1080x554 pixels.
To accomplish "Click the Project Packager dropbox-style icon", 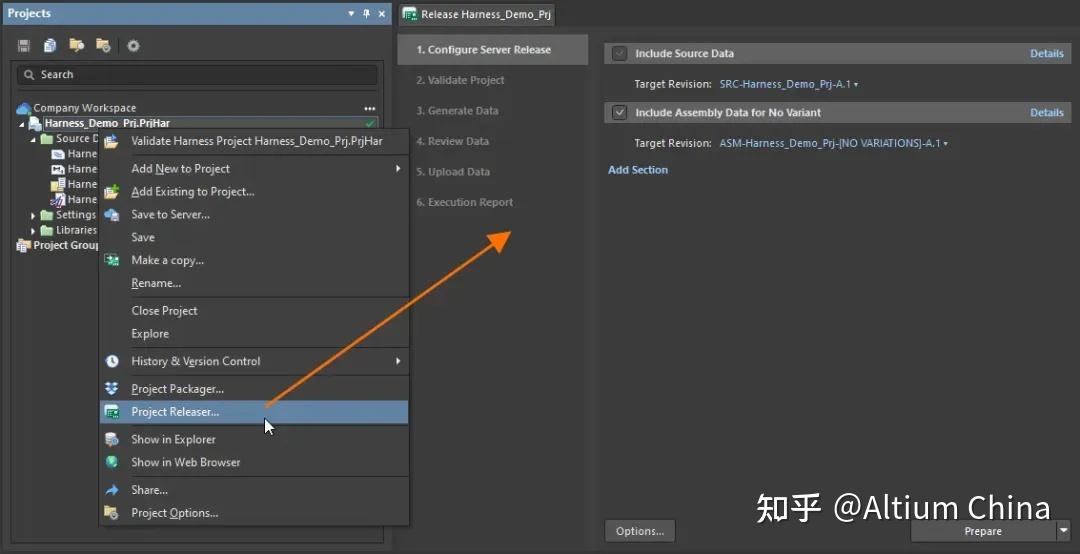I will click(112, 389).
